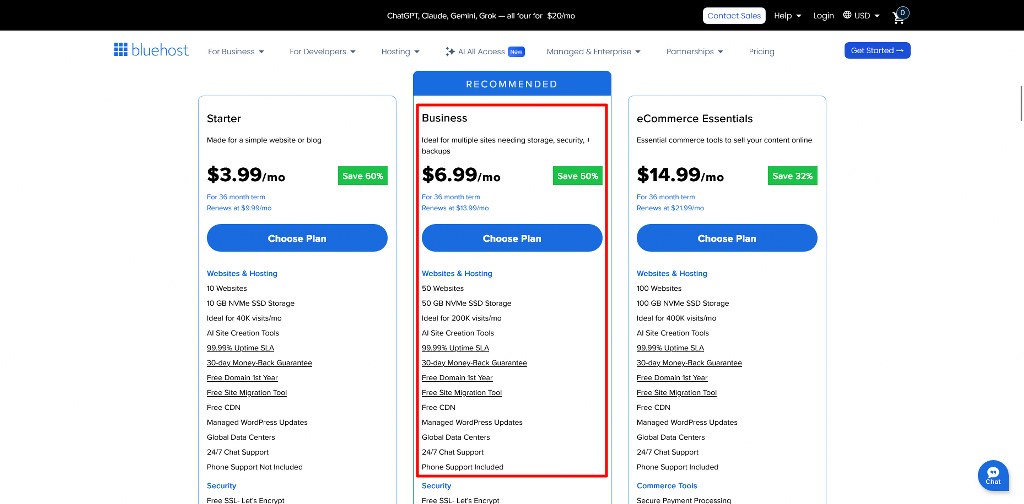Click the Get Started button
Image resolution: width=1024 pixels, height=504 pixels.
tap(877, 50)
